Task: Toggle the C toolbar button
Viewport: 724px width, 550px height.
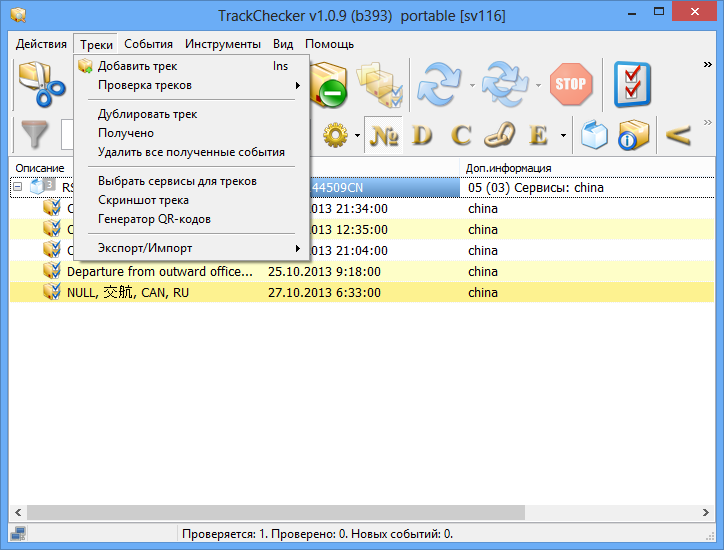Action: [x=461, y=135]
